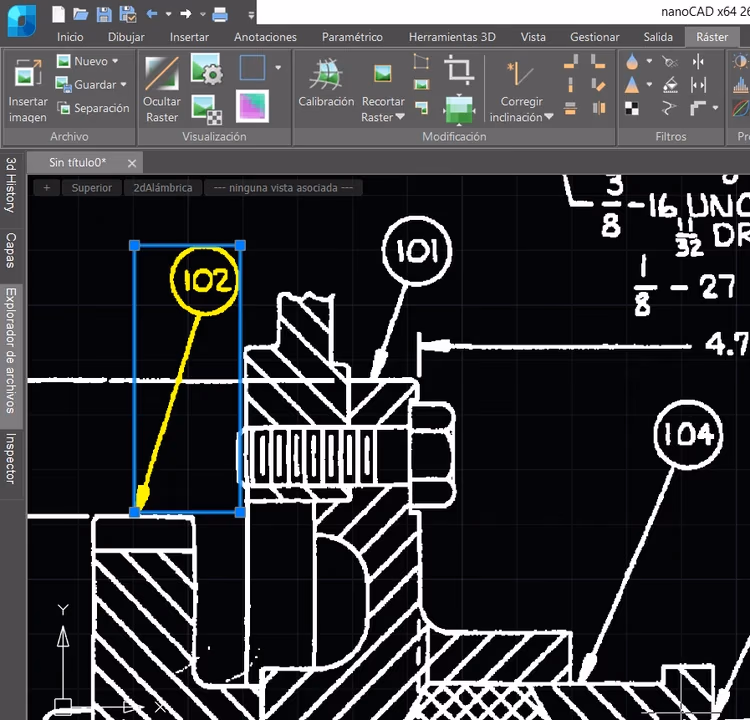Click the speckle removal brush filter icon
Screen dimensions: 750x720
[x=670, y=62]
